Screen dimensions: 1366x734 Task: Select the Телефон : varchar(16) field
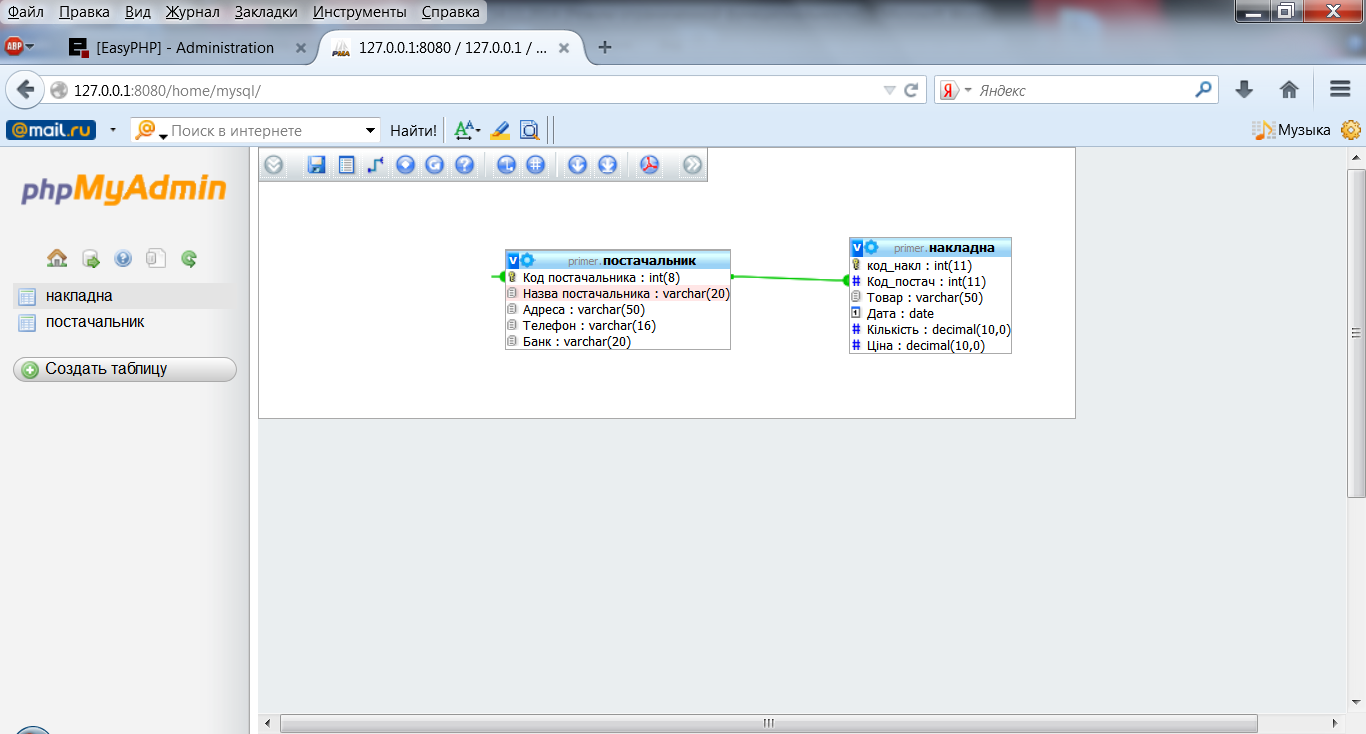618,325
